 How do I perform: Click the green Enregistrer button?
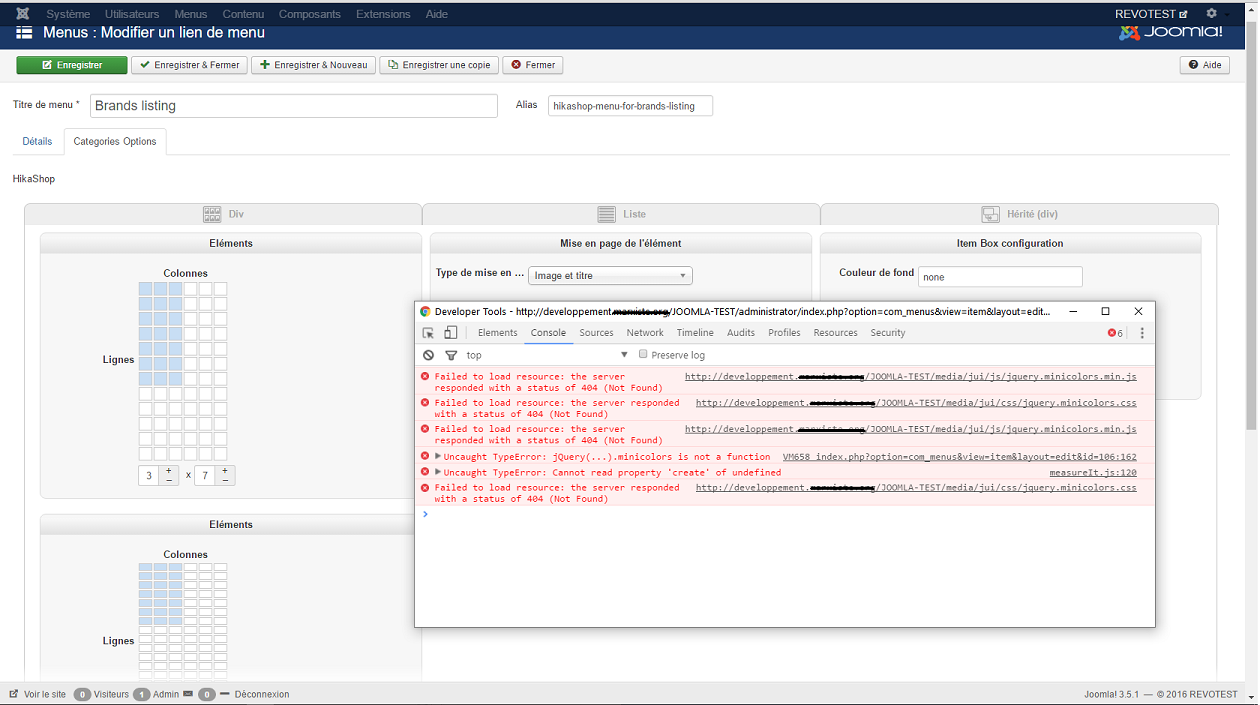tap(72, 65)
